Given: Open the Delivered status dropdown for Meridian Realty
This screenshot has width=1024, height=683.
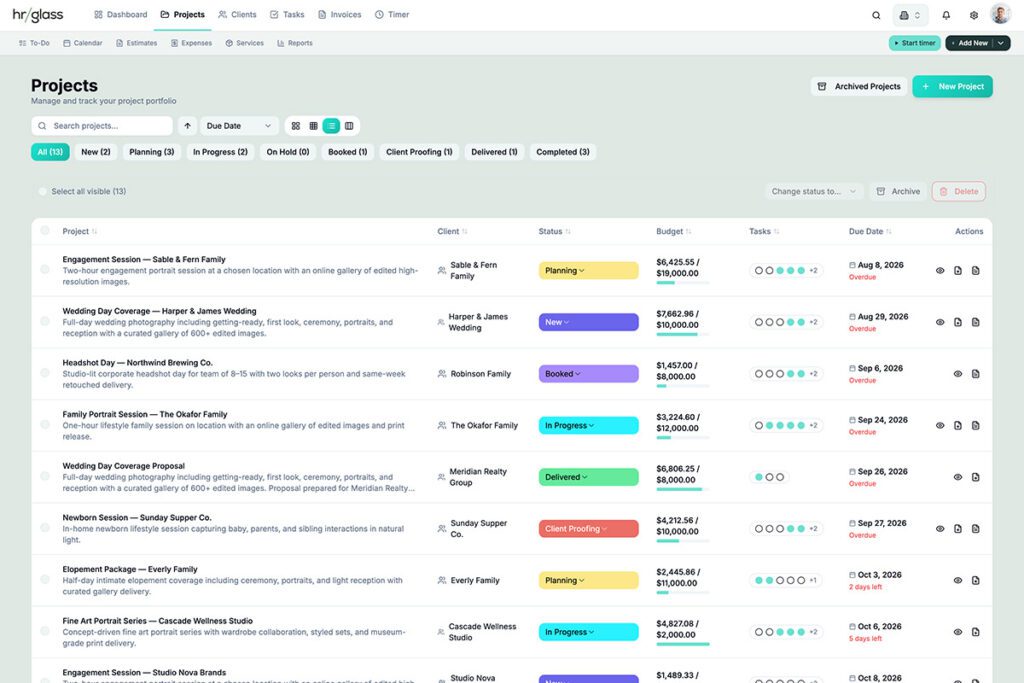Looking at the screenshot, I should (x=588, y=477).
